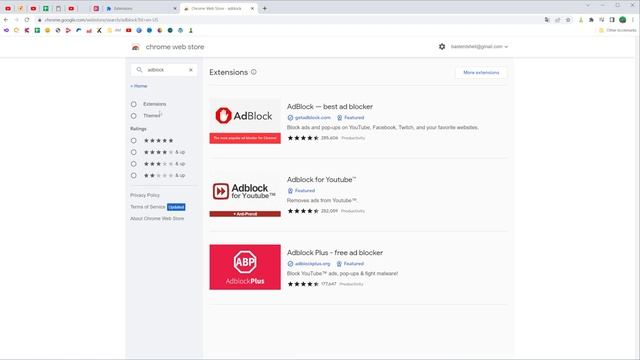Open a new browser tab

click(x=264, y=8)
